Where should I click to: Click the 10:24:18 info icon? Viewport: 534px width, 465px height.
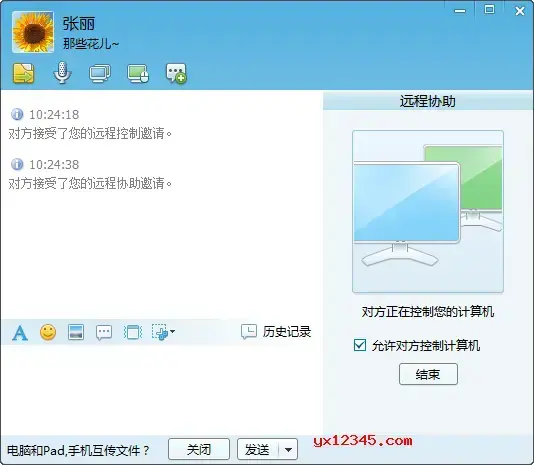click(17, 114)
